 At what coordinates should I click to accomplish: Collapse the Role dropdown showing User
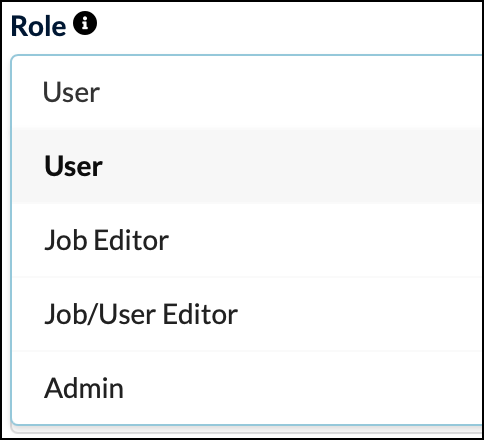pos(247,92)
